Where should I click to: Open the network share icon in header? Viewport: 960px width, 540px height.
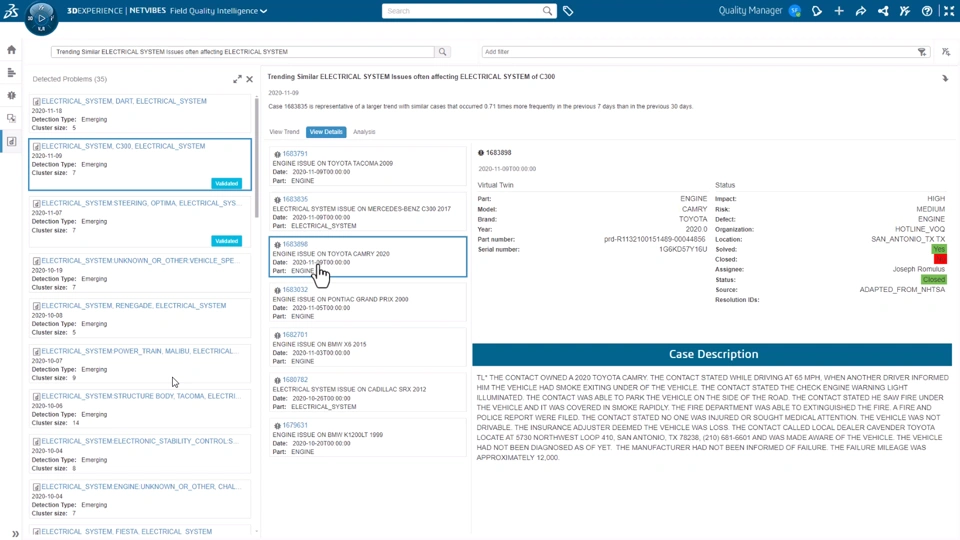click(883, 11)
